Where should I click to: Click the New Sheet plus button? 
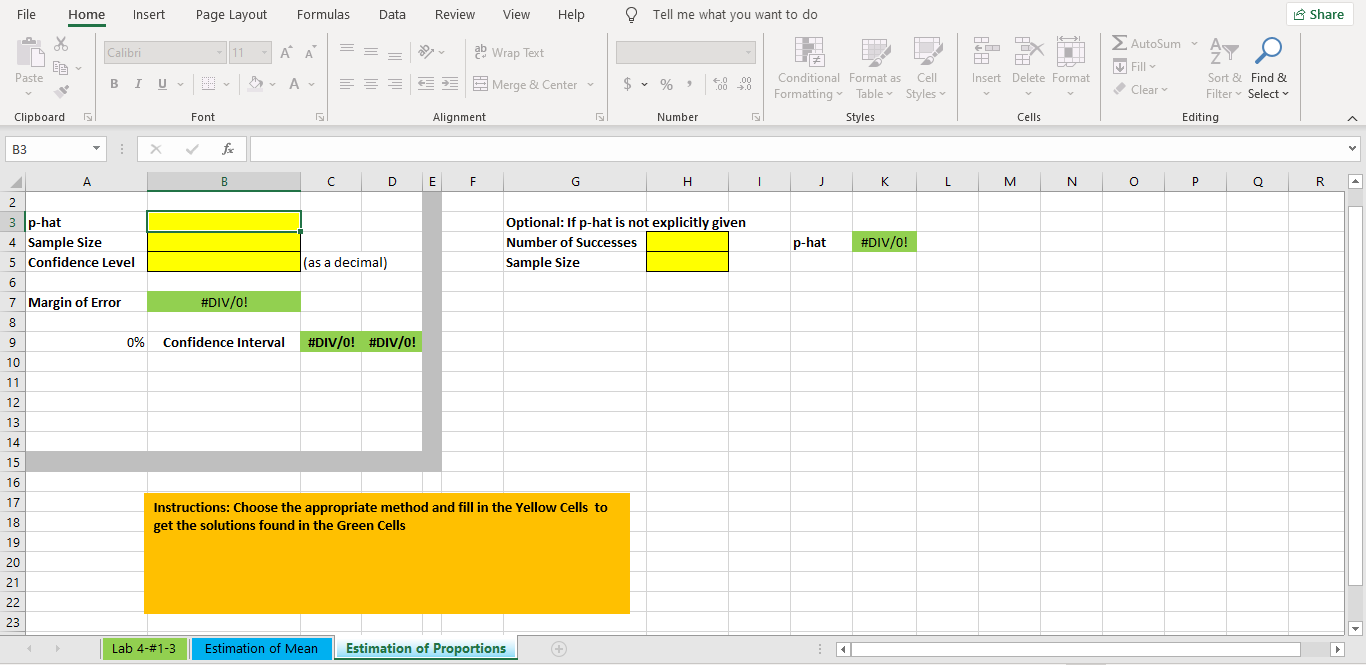click(x=558, y=648)
